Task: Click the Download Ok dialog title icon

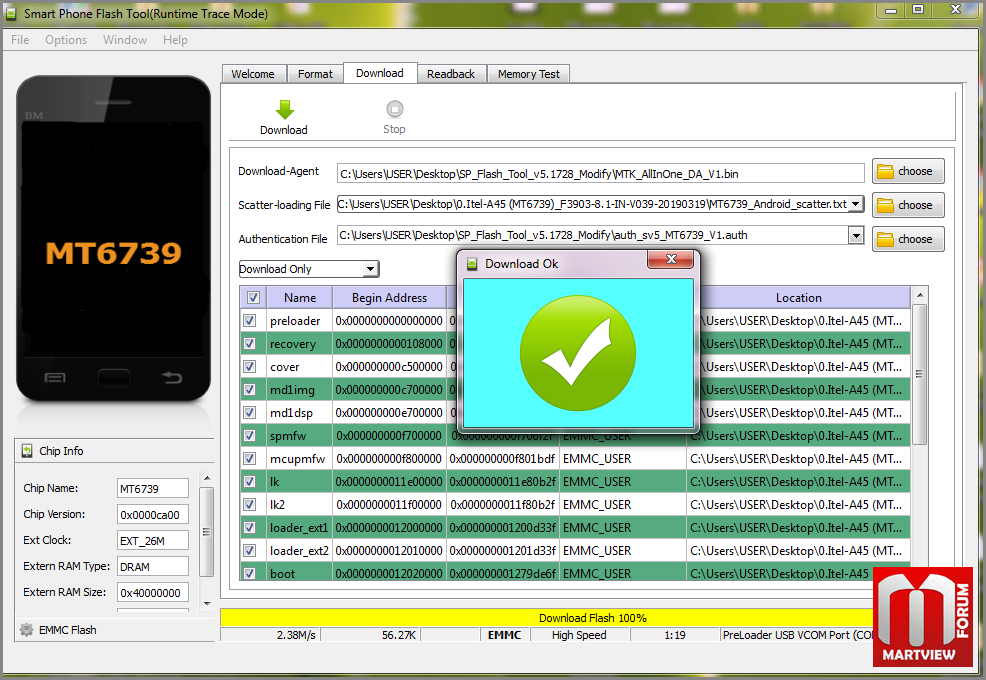Action: coord(472,264)
